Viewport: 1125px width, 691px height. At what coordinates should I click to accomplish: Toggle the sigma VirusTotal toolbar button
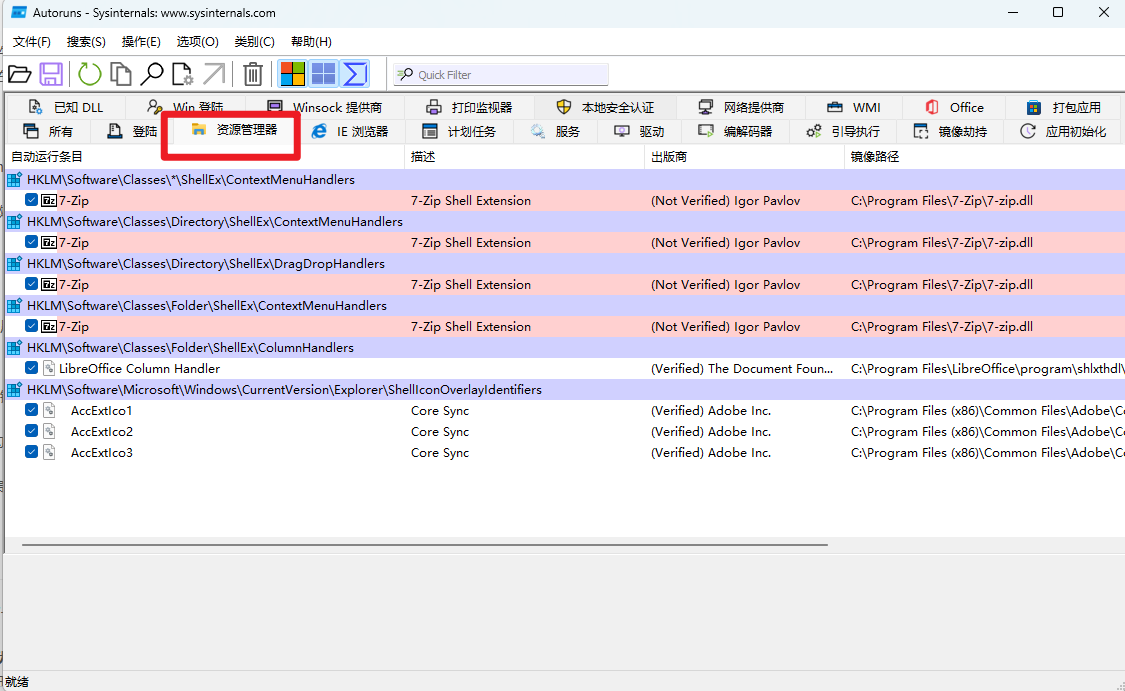(354, 74)
